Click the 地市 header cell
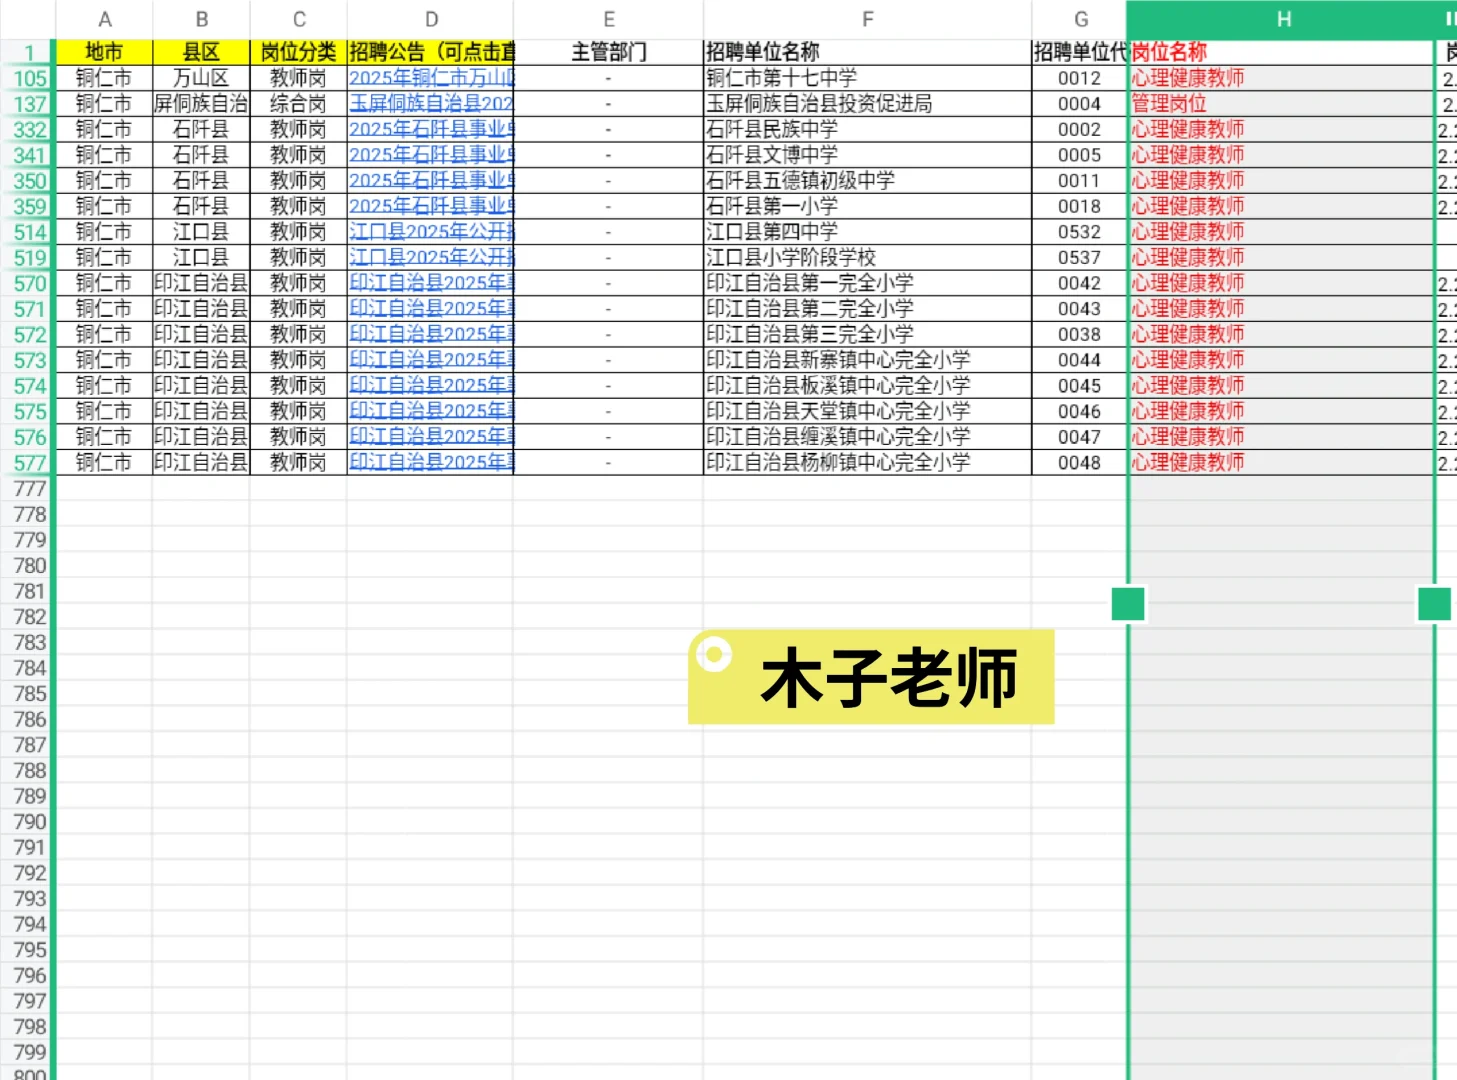The height and width of the screenshot is (1080, 1457). tap(104, 52)
